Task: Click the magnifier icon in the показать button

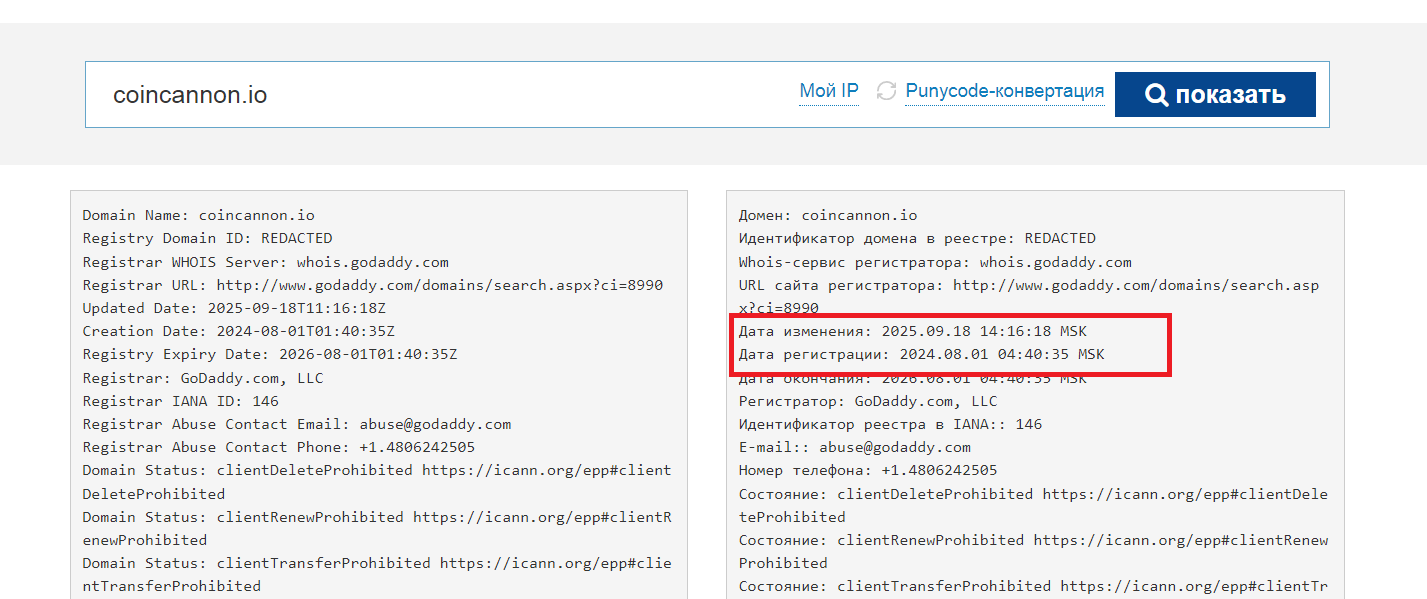Action: click(x=1156, y=95)
